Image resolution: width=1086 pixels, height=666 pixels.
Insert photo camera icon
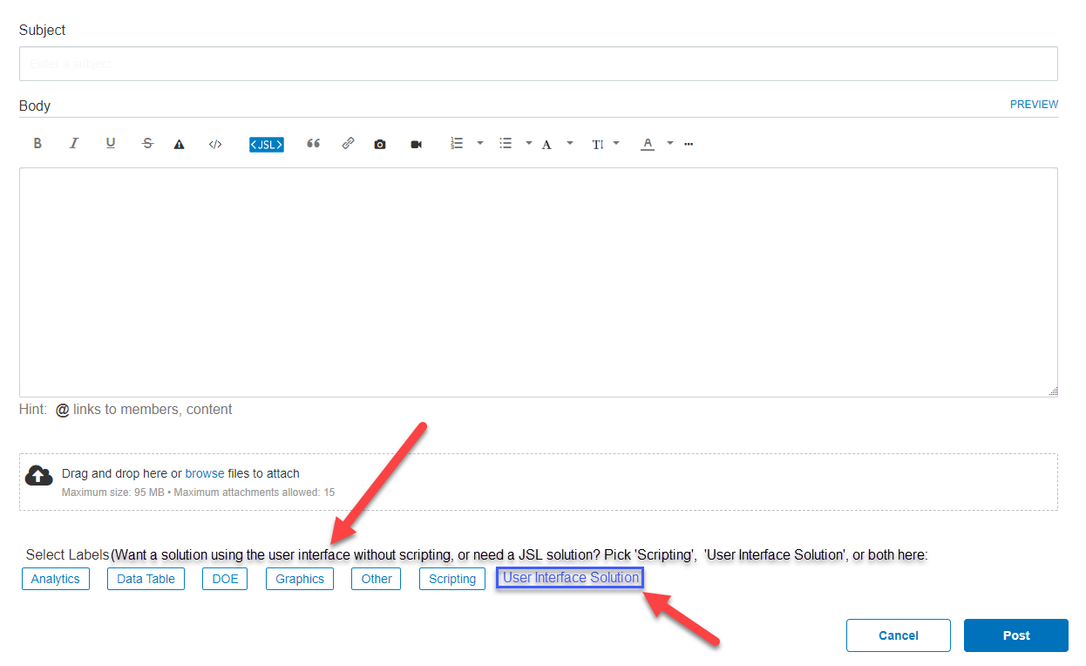(x=380, y=144)
